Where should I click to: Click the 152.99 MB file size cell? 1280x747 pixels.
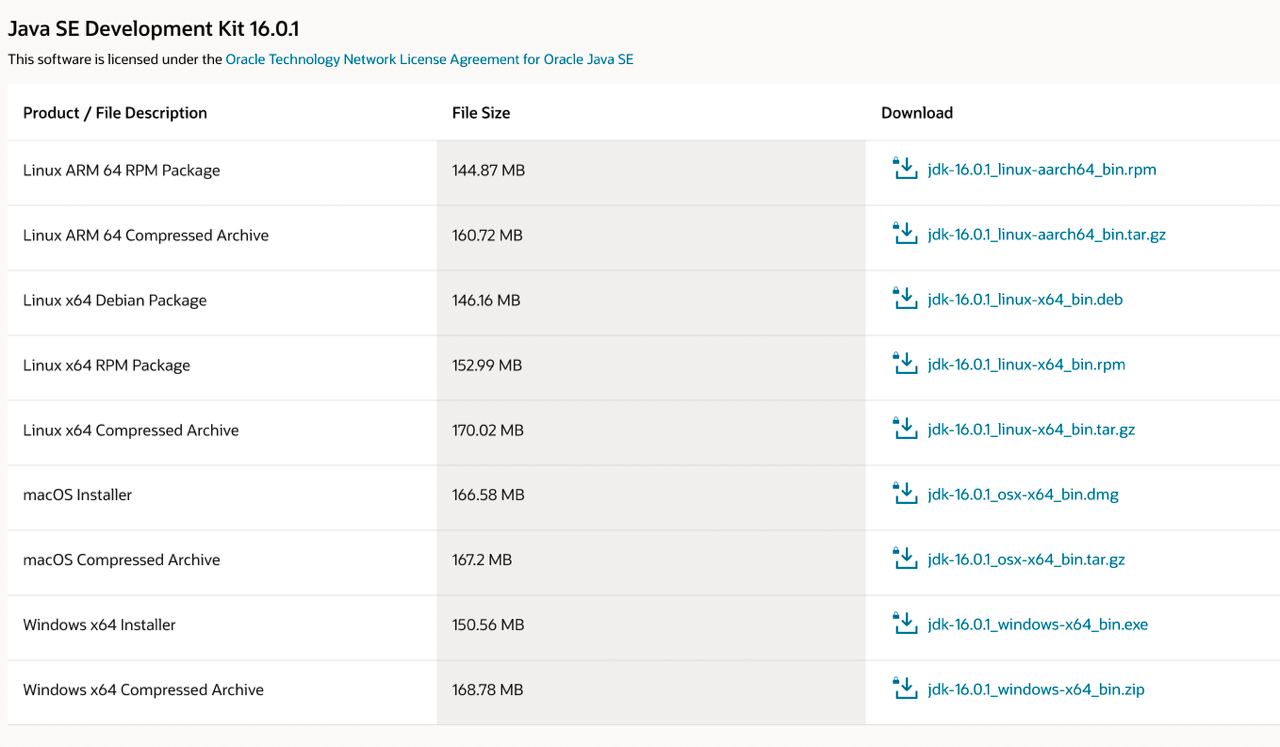(651, 365)
